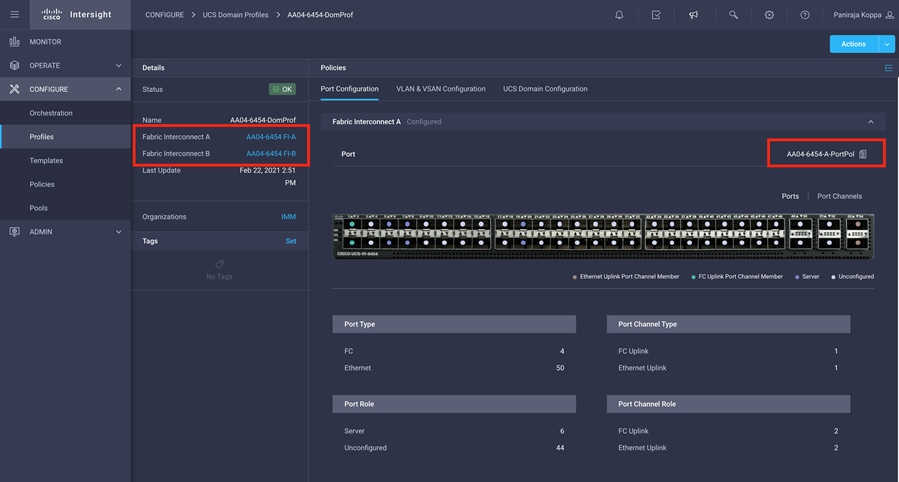Click the CONFIGURE tools icon
Viewport: 899px width, 482px height.
pos(14,89)
